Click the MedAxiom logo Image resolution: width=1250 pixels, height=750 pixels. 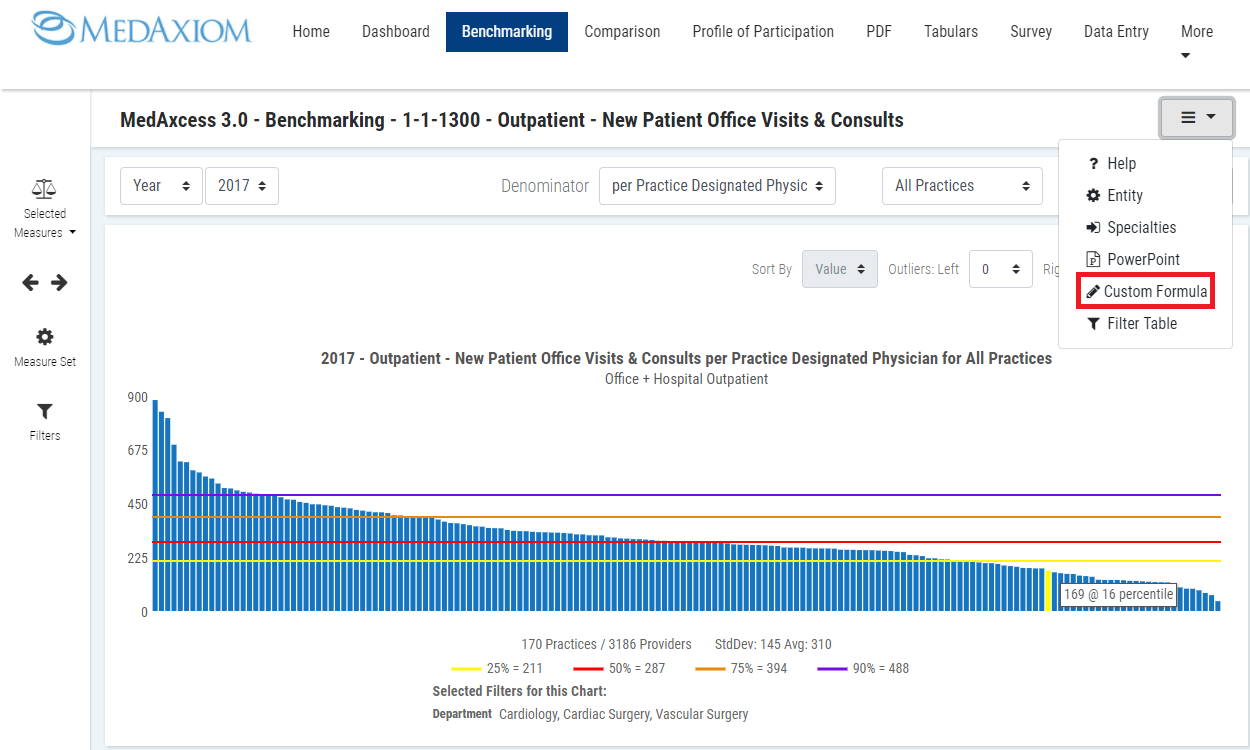click(141, 30)
